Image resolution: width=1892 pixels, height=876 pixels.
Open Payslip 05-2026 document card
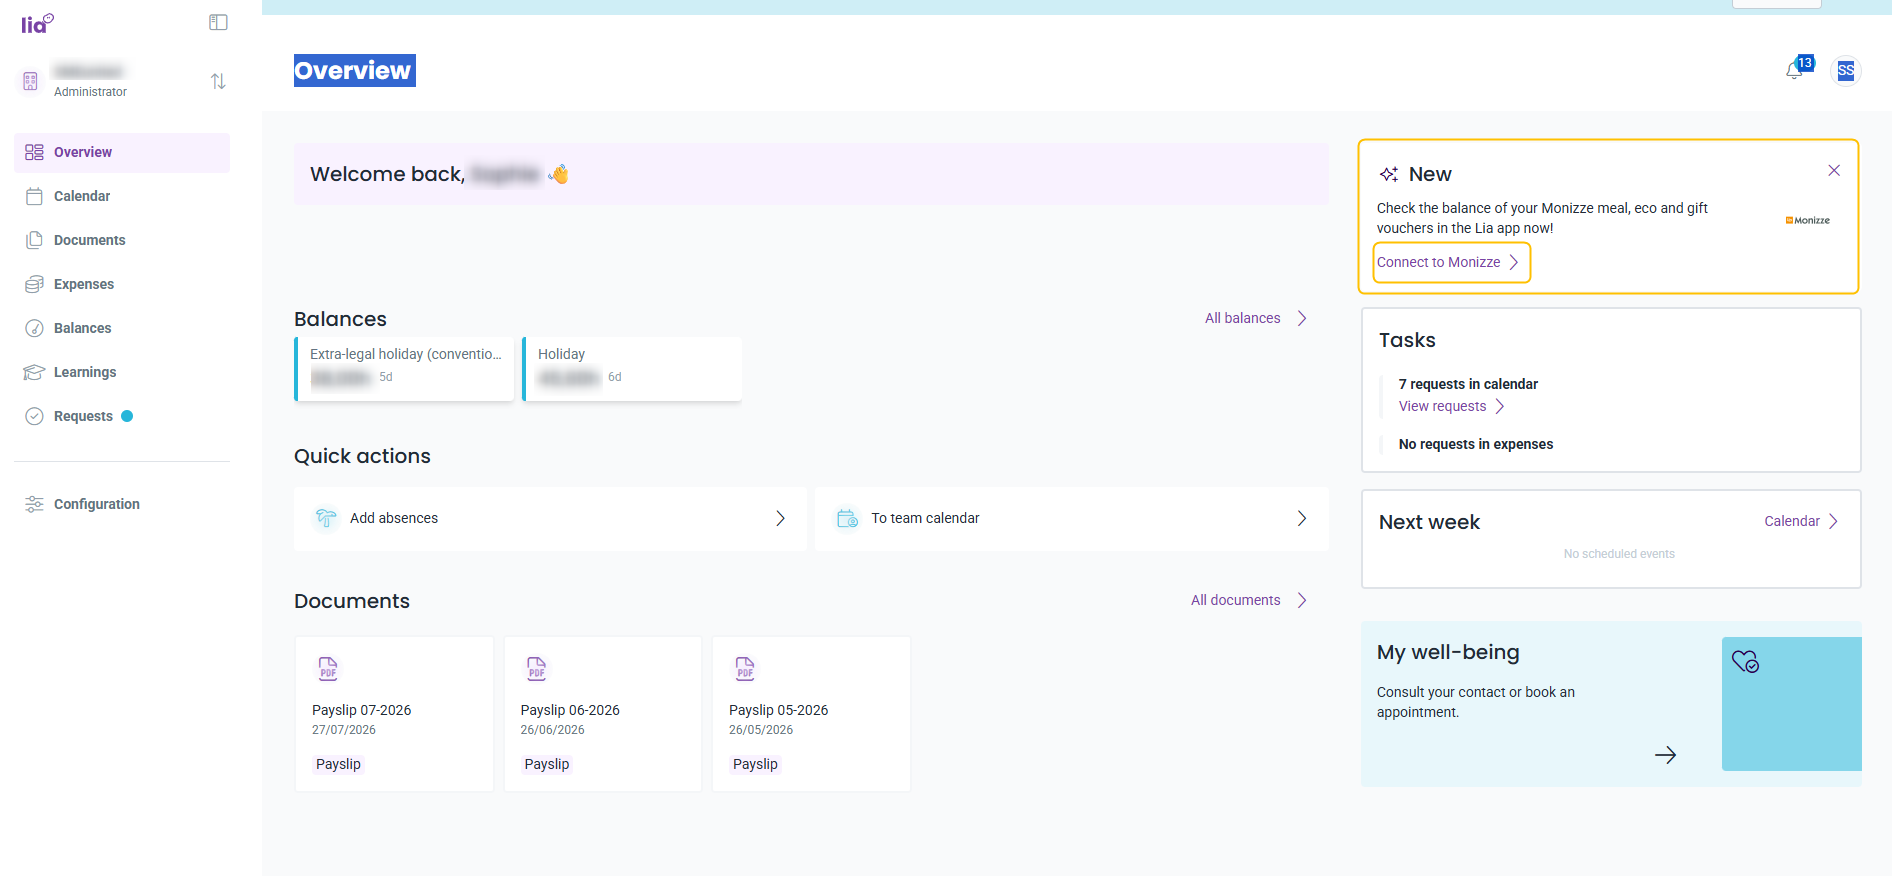tap(811, 714)
